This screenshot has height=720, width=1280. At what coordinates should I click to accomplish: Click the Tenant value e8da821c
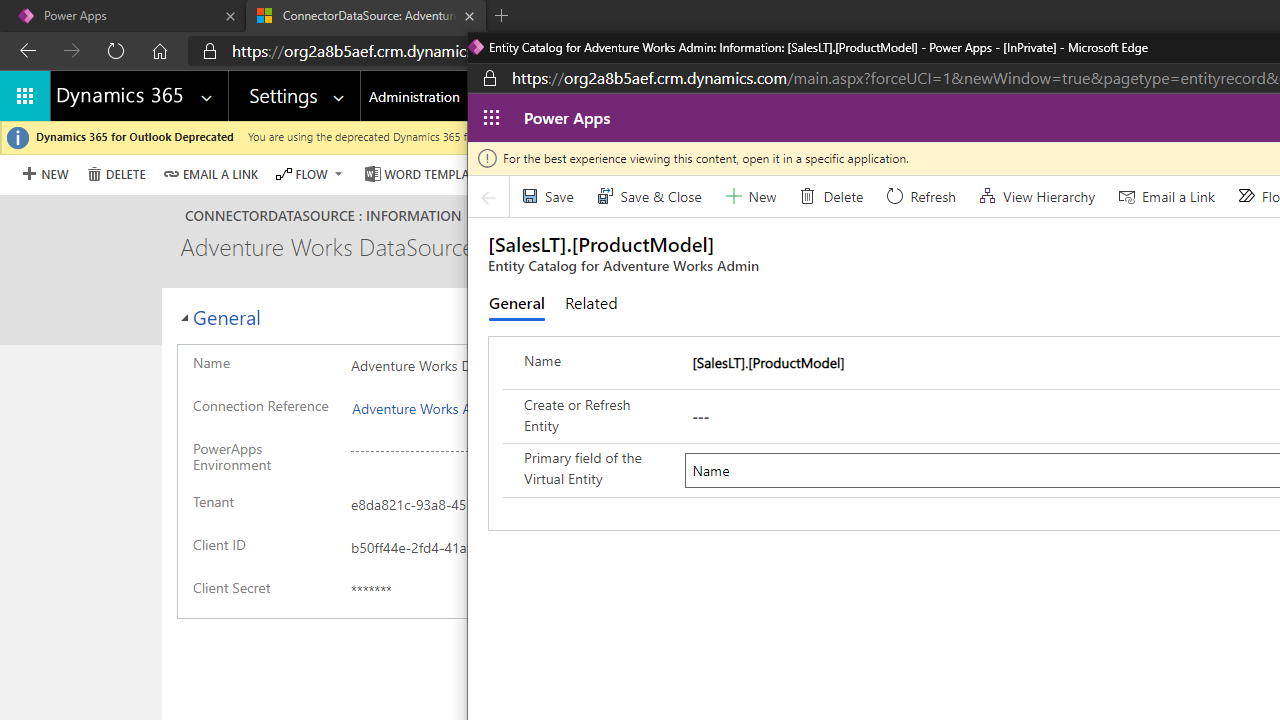click(x=409, y=505)
